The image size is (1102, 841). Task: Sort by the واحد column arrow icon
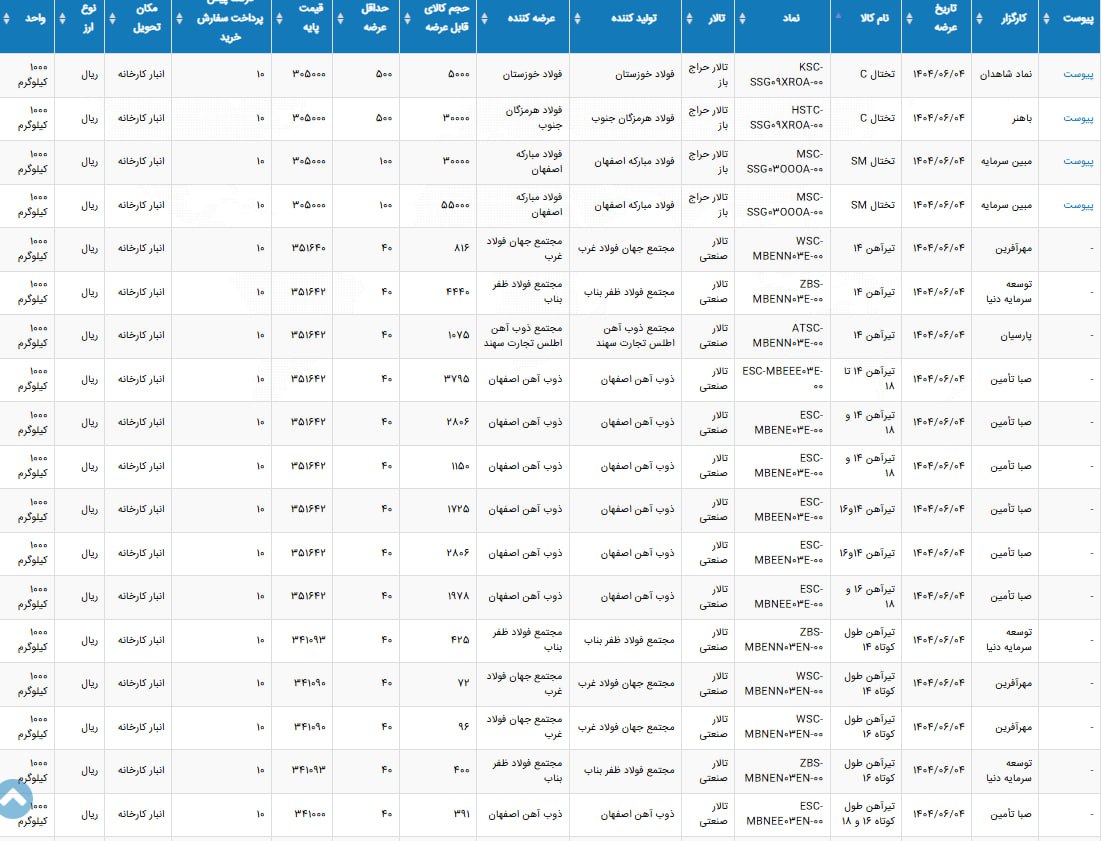[x=6, y=18]
